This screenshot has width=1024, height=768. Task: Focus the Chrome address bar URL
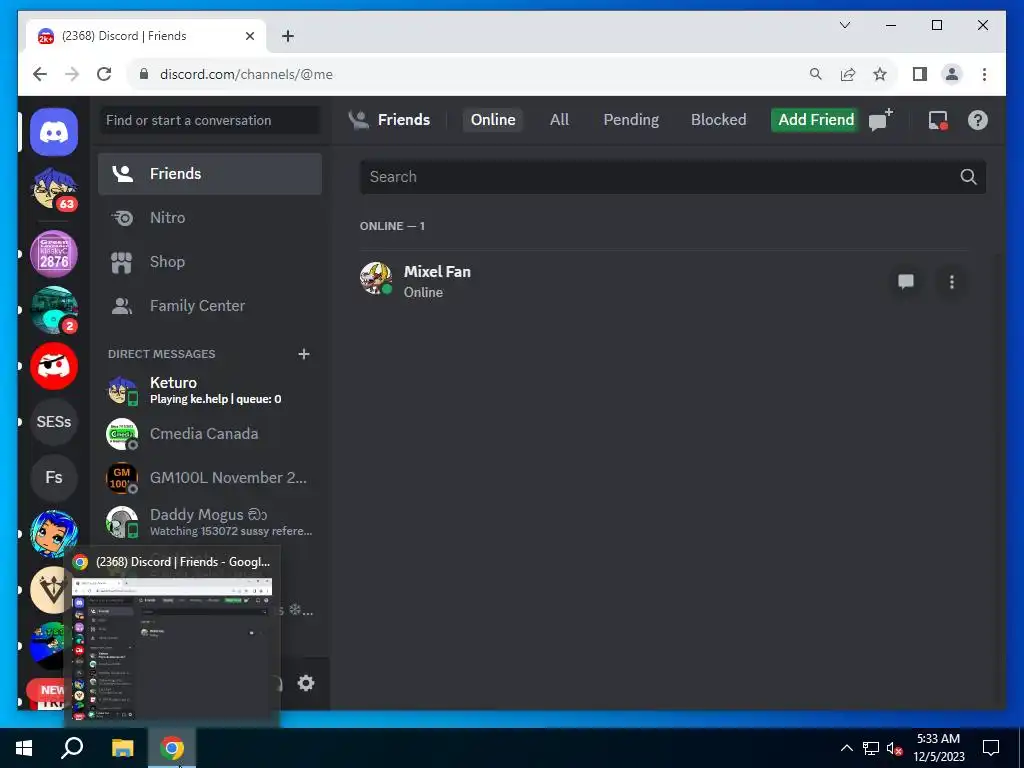tap(246, 74)
